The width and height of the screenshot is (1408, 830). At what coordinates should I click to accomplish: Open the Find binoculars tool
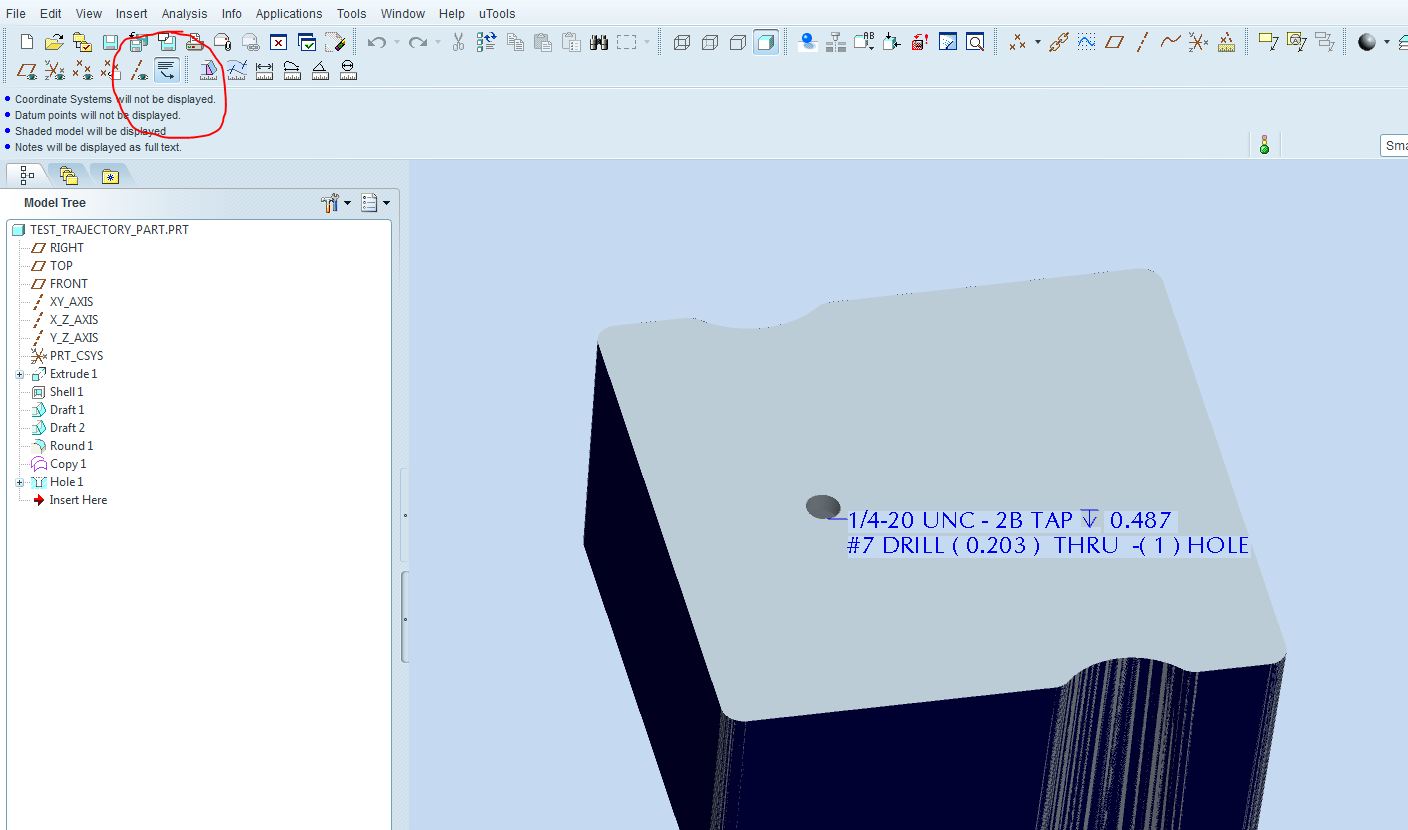click(x=599, y=42)
